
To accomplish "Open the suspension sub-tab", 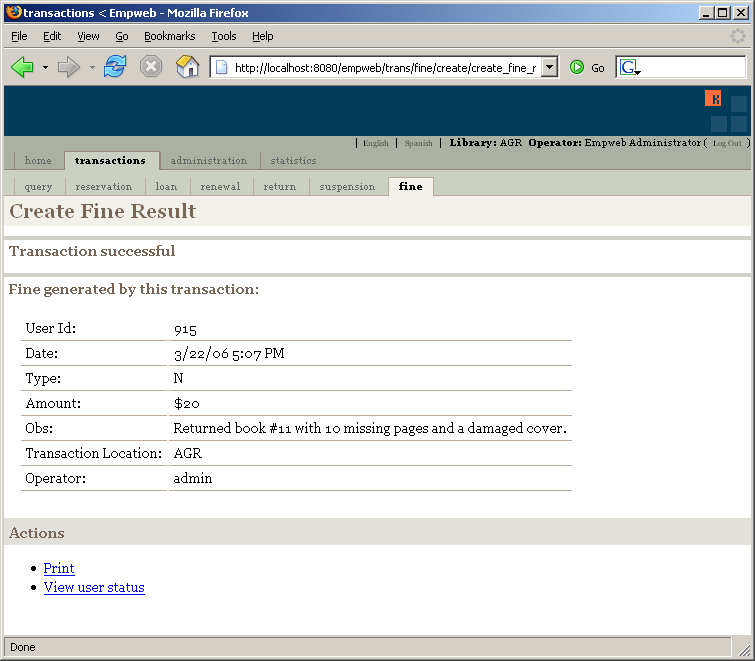I will pos(347,186).
